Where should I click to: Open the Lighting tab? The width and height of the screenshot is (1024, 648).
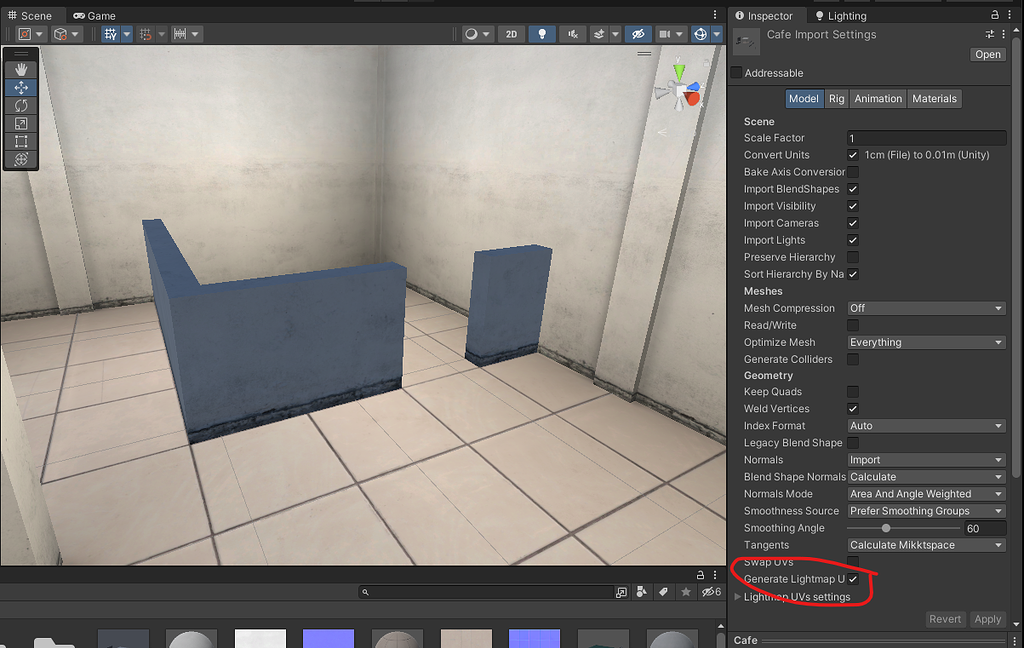841,15
